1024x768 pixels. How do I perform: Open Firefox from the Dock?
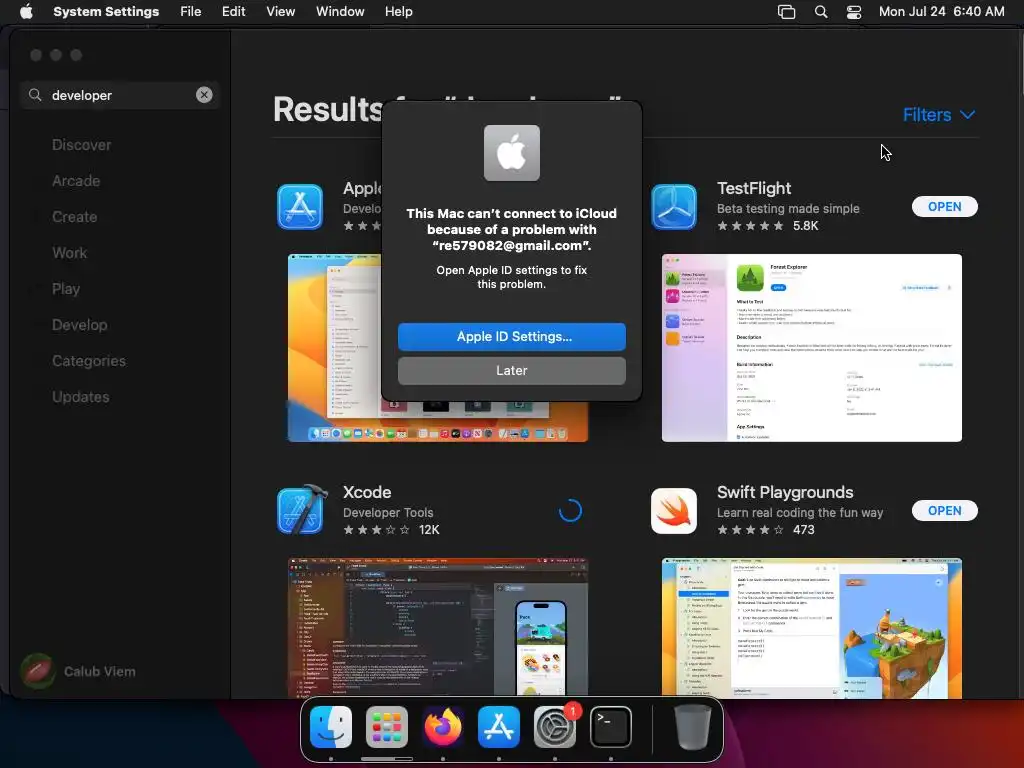click(x=443, y=727)
